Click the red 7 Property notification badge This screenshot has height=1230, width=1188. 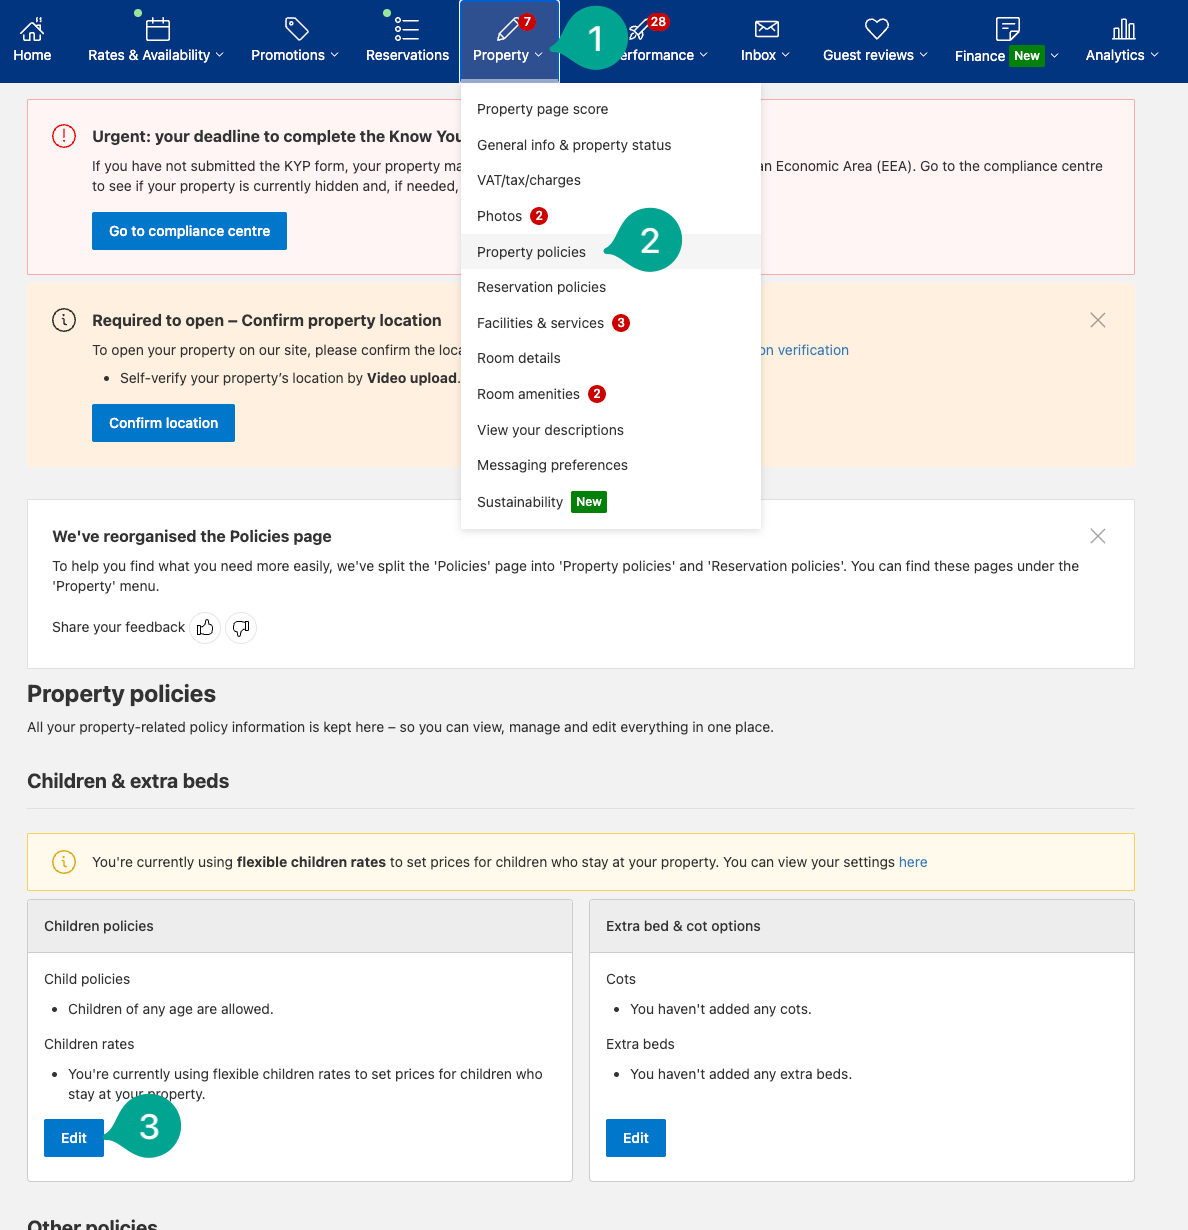coord(527,22)
